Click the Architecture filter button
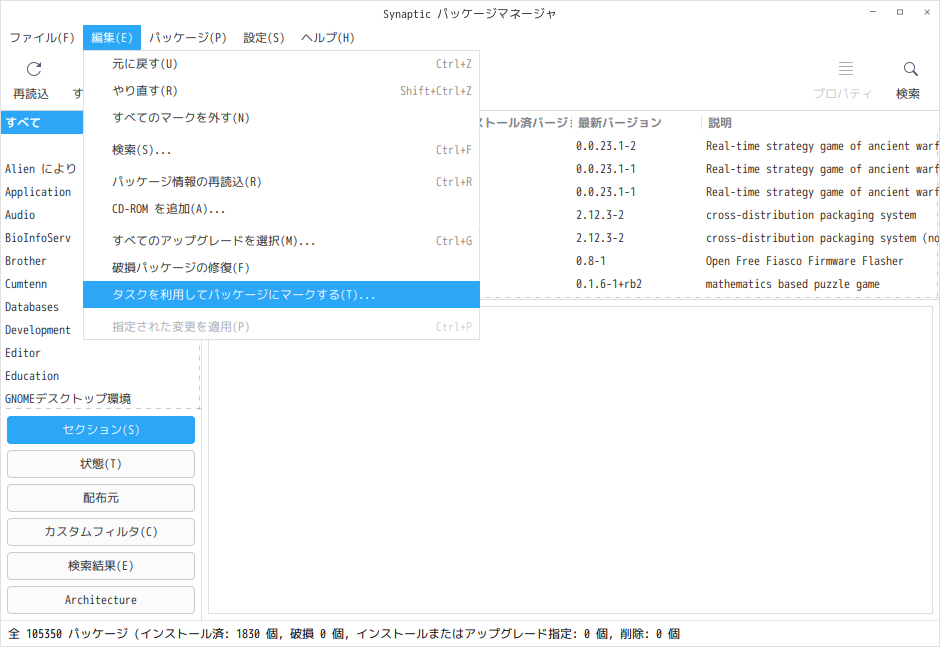Viewport: 940px width, 647px height. click(x=101, y=600)
